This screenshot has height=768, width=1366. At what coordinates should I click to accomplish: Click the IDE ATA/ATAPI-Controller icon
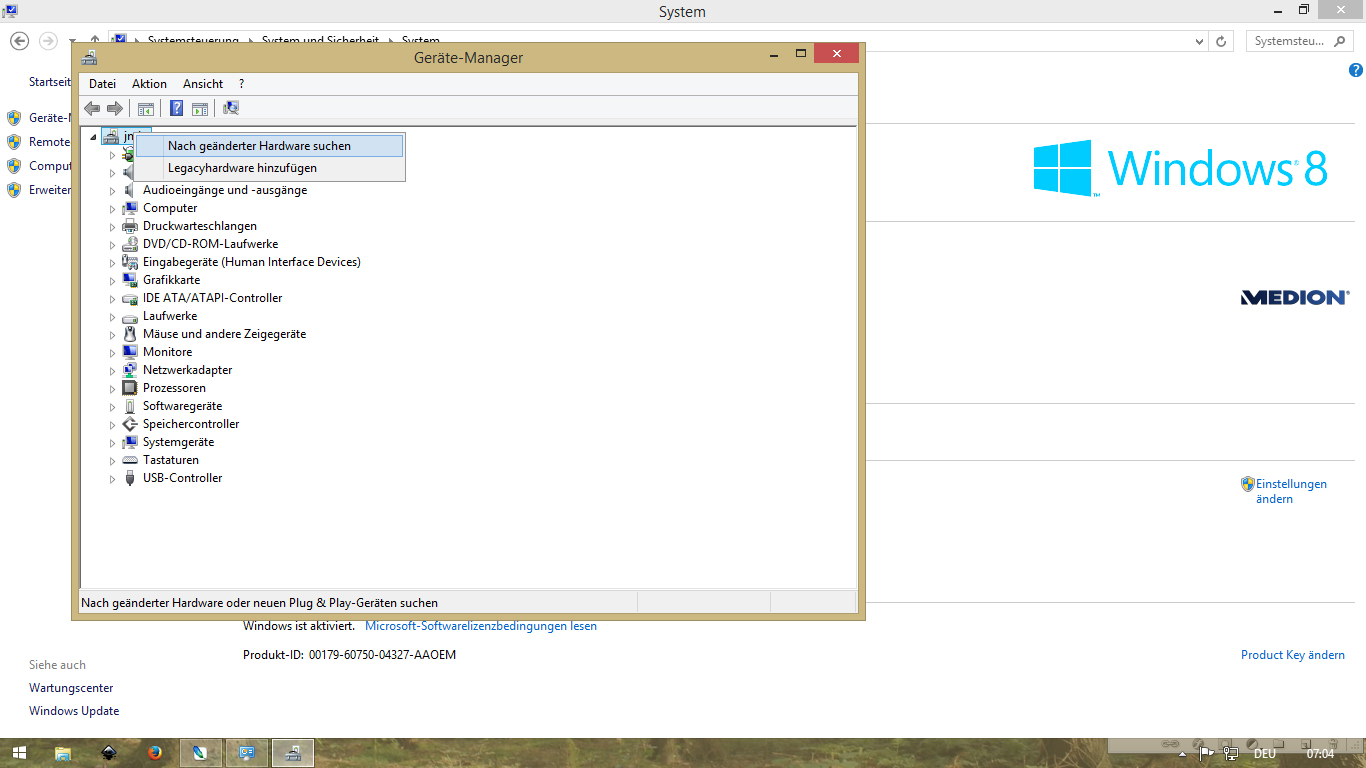pos(130,298)
